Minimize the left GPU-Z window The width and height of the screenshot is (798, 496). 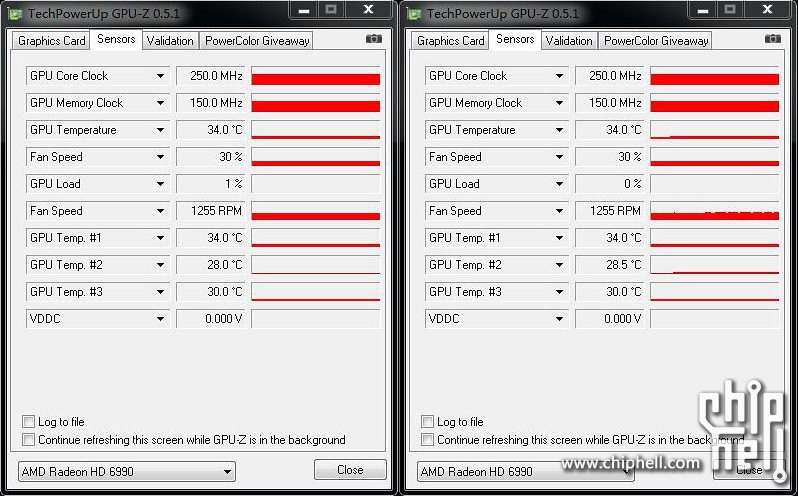[x=304, y=10]
